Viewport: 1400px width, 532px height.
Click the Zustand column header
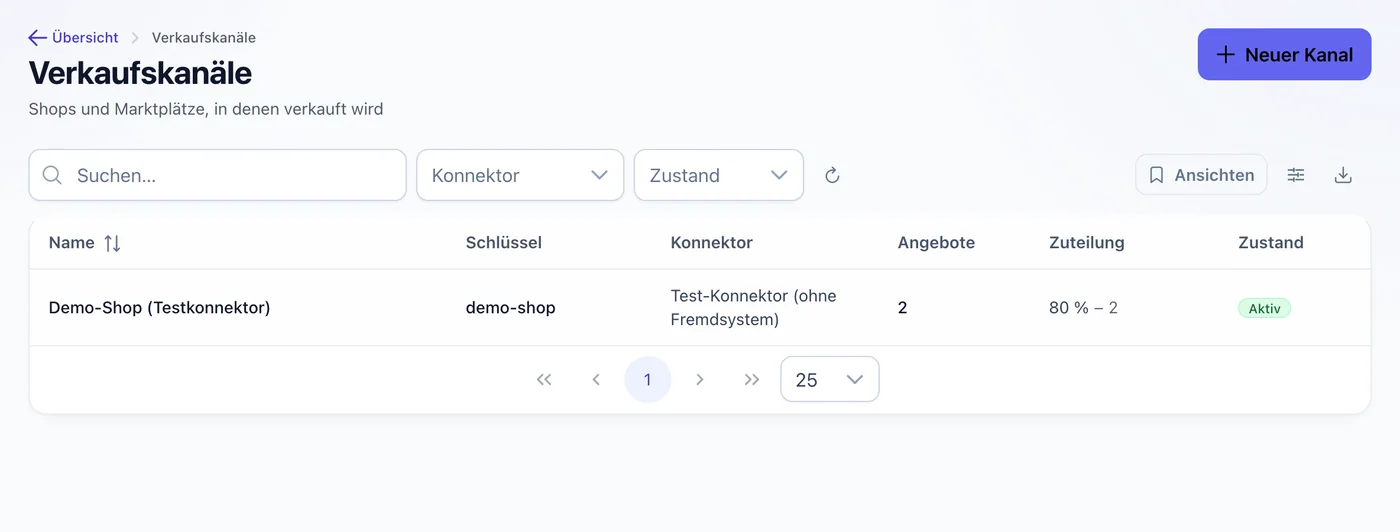[x=1271, y=243]
